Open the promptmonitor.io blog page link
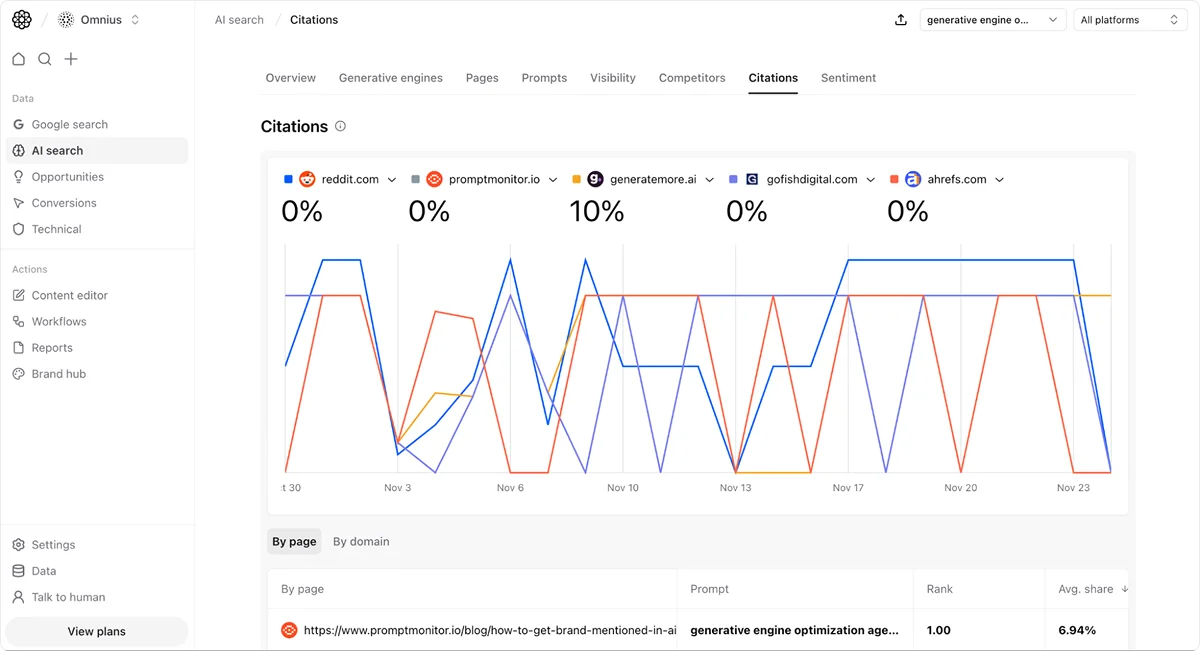Screen dimensions: 1200x651 [490, 631]
